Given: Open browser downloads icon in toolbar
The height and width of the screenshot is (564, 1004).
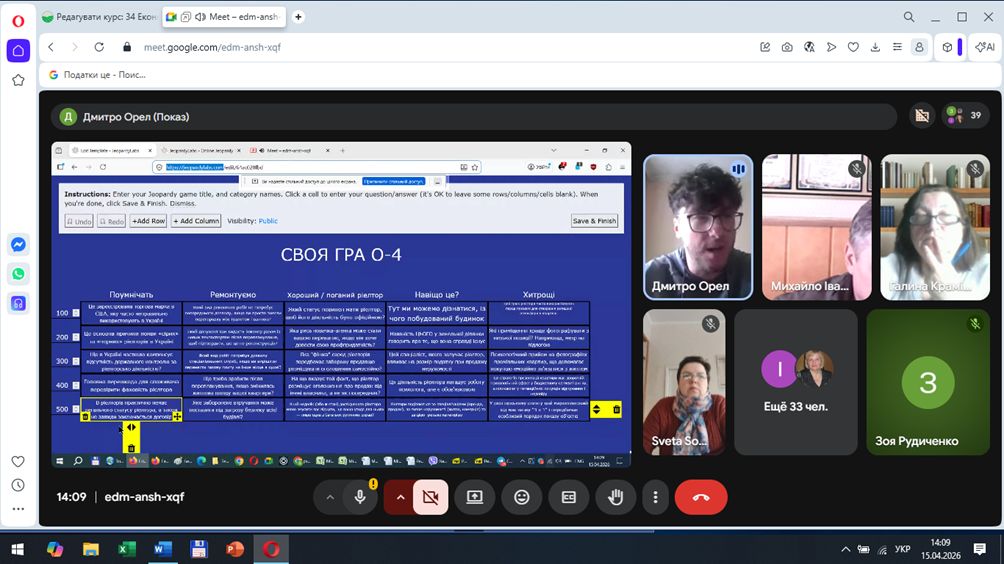Looking at the screenshot, I should tap(875, 47).
